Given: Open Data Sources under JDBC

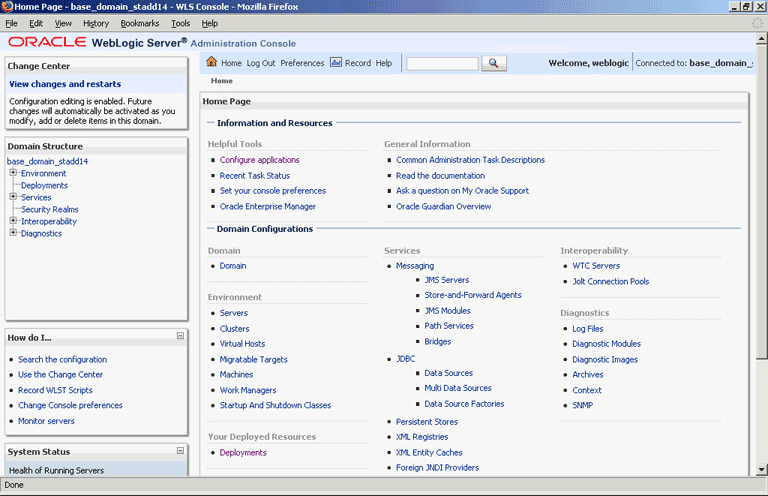Looking at the screenshot, I should click(449, 373).
